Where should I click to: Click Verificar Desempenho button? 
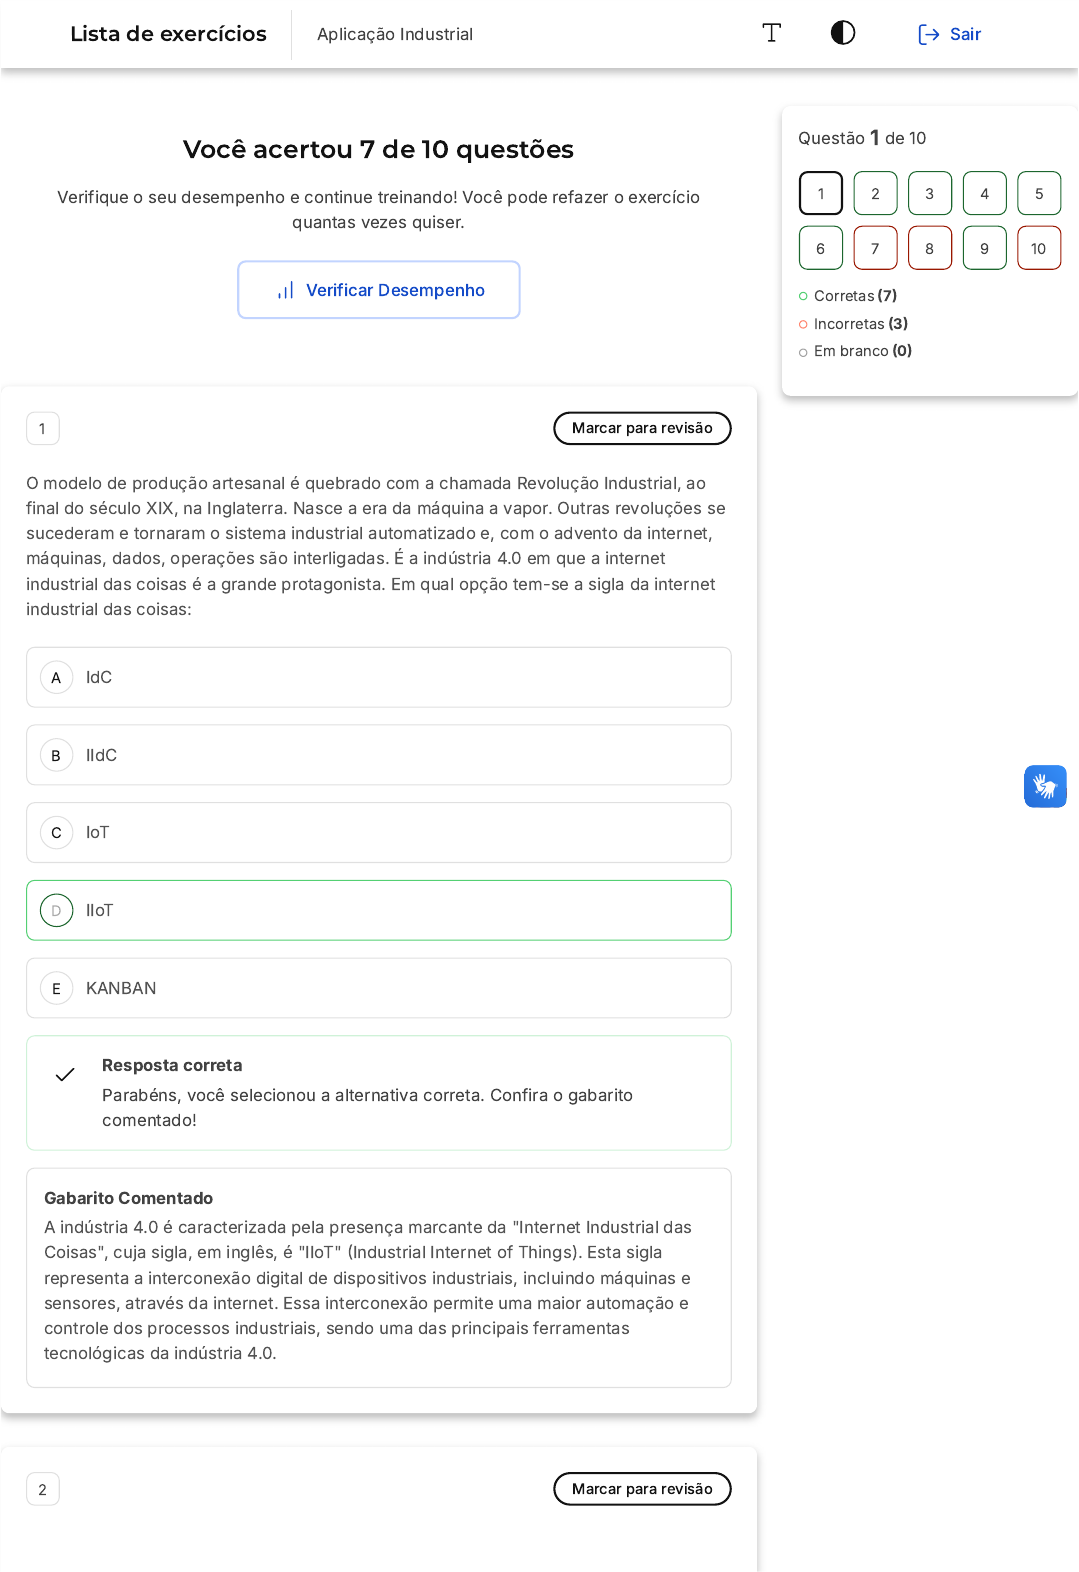click(x=379, y=290)
